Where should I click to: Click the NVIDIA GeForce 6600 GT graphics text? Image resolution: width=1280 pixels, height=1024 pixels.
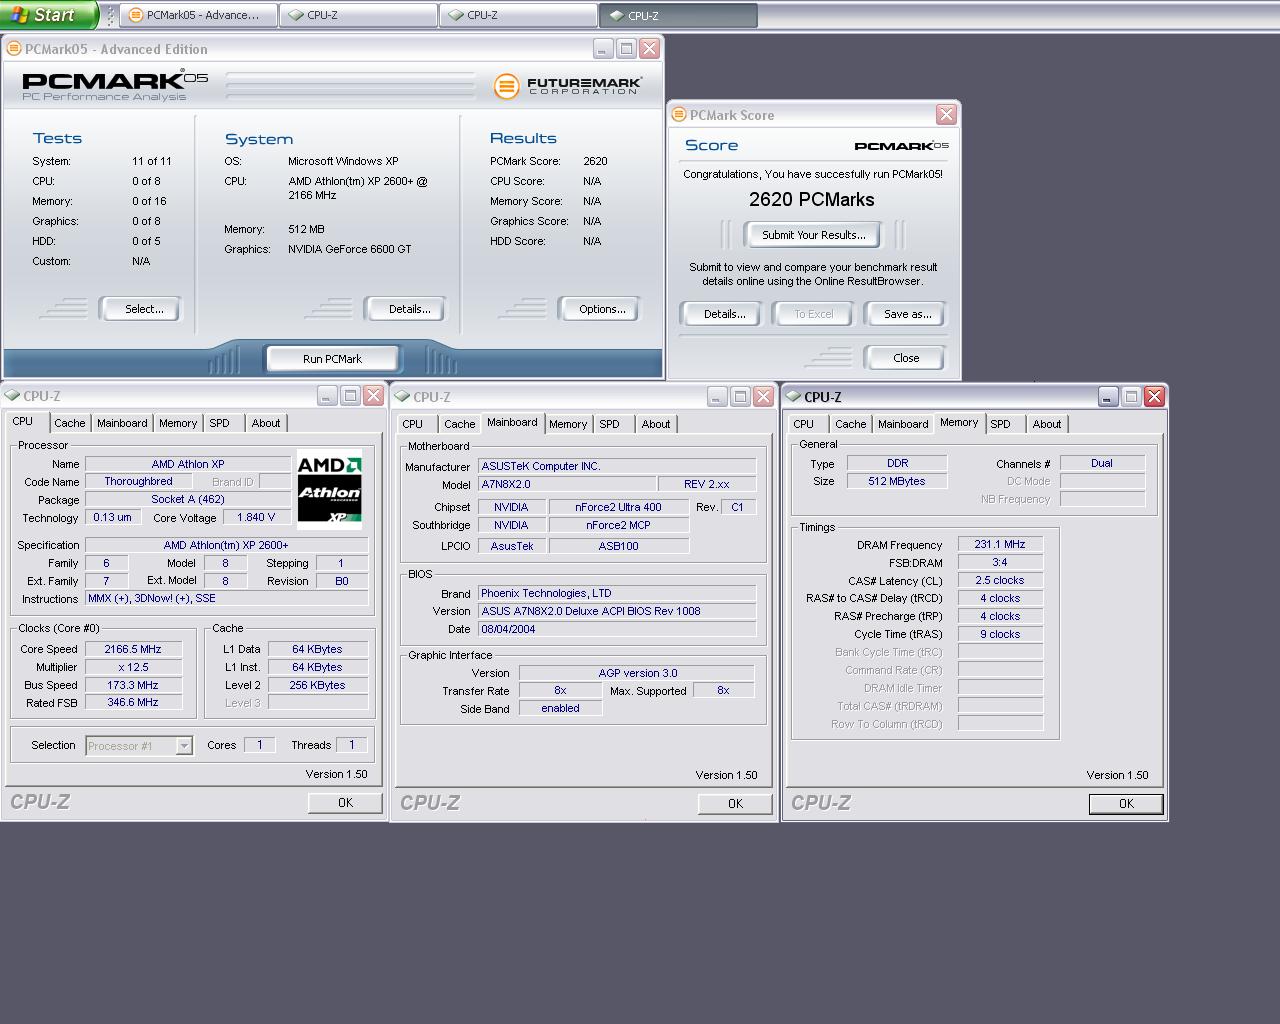coord(349,249)
